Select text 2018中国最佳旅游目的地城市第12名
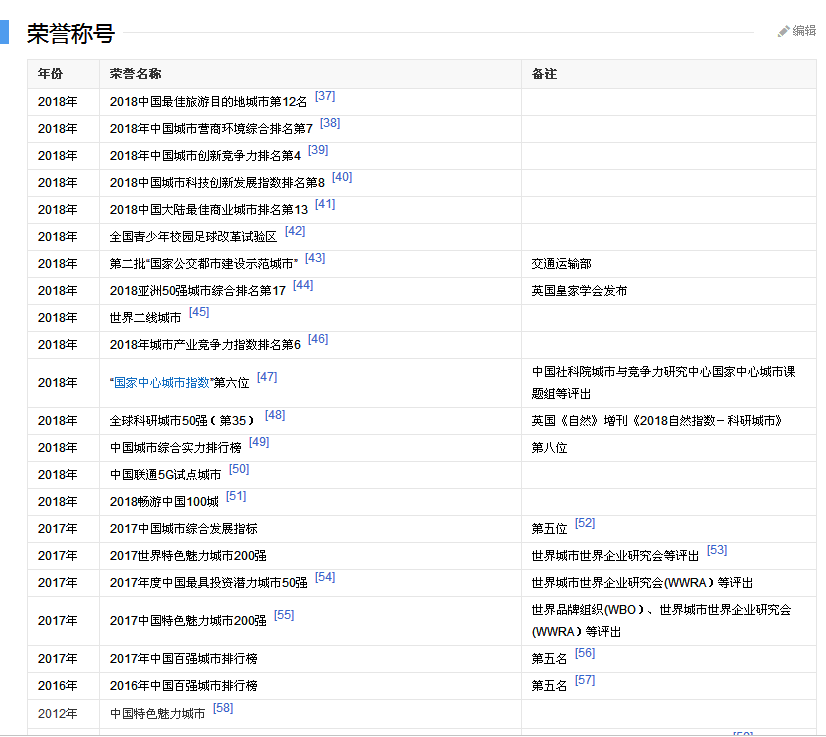 coord(208,102)
